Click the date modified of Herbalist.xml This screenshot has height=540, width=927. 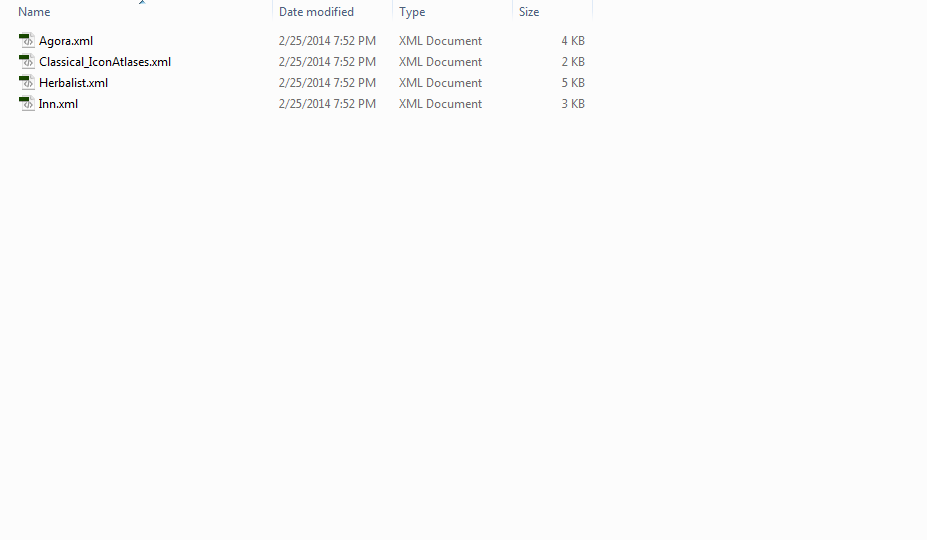327,83
